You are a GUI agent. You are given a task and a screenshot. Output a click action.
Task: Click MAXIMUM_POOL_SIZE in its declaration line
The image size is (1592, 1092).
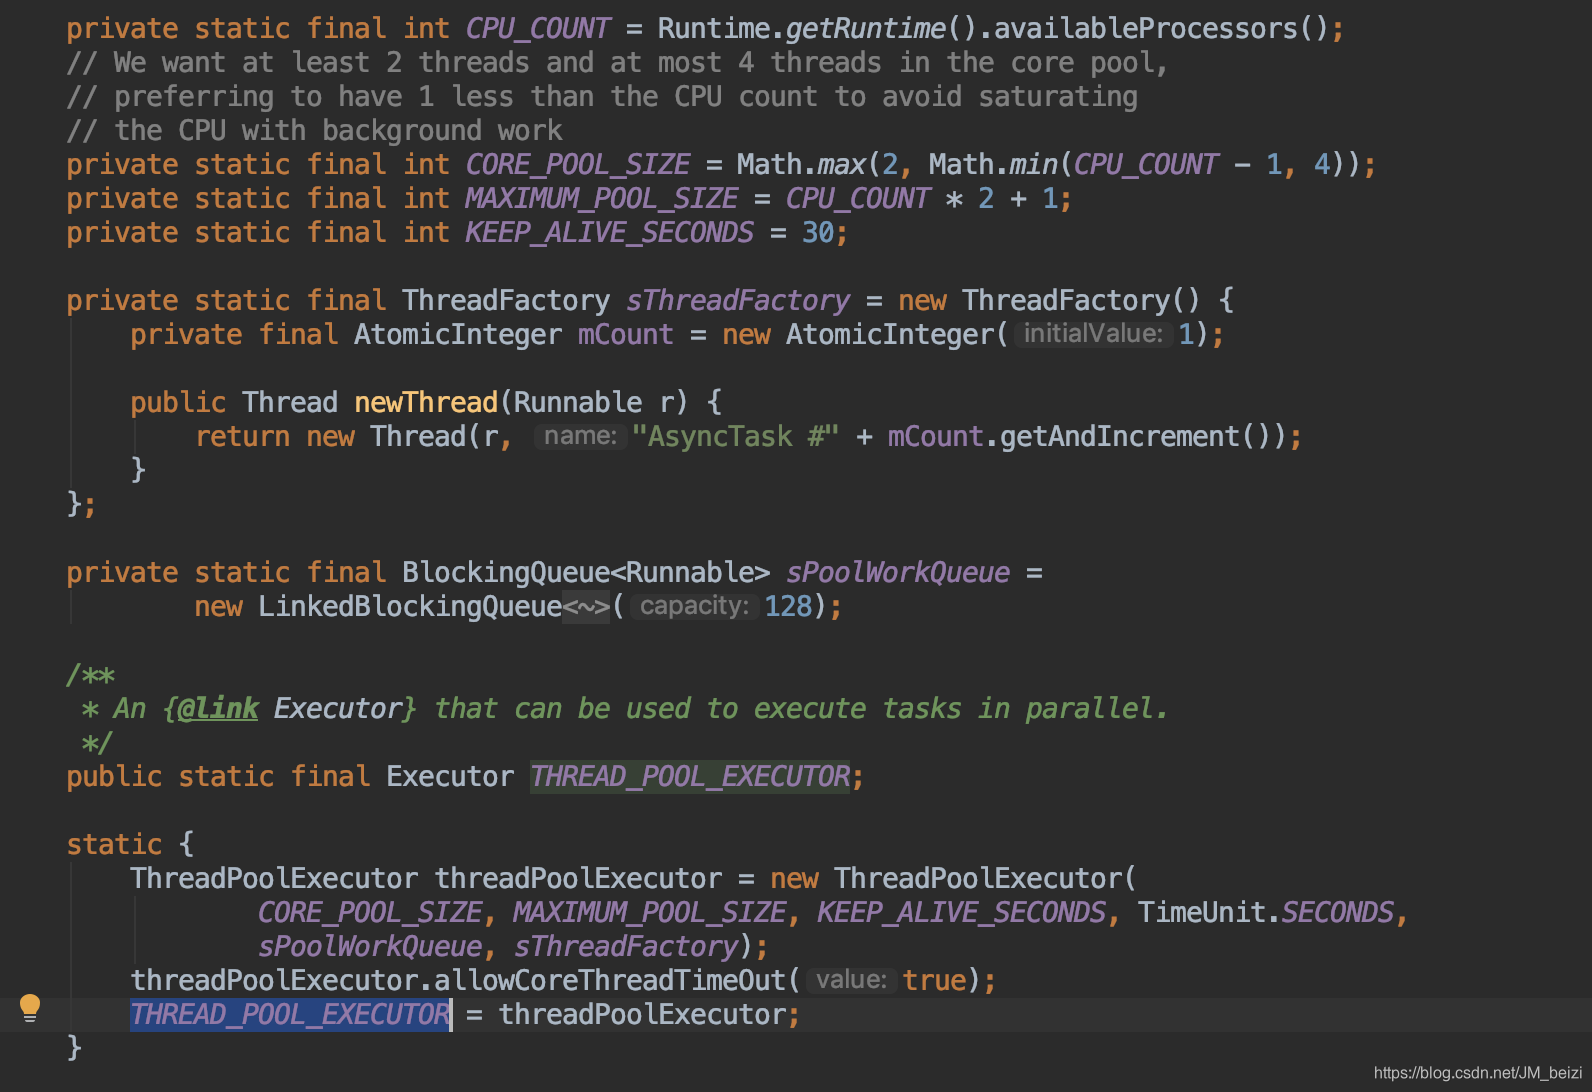click(602, 199)
